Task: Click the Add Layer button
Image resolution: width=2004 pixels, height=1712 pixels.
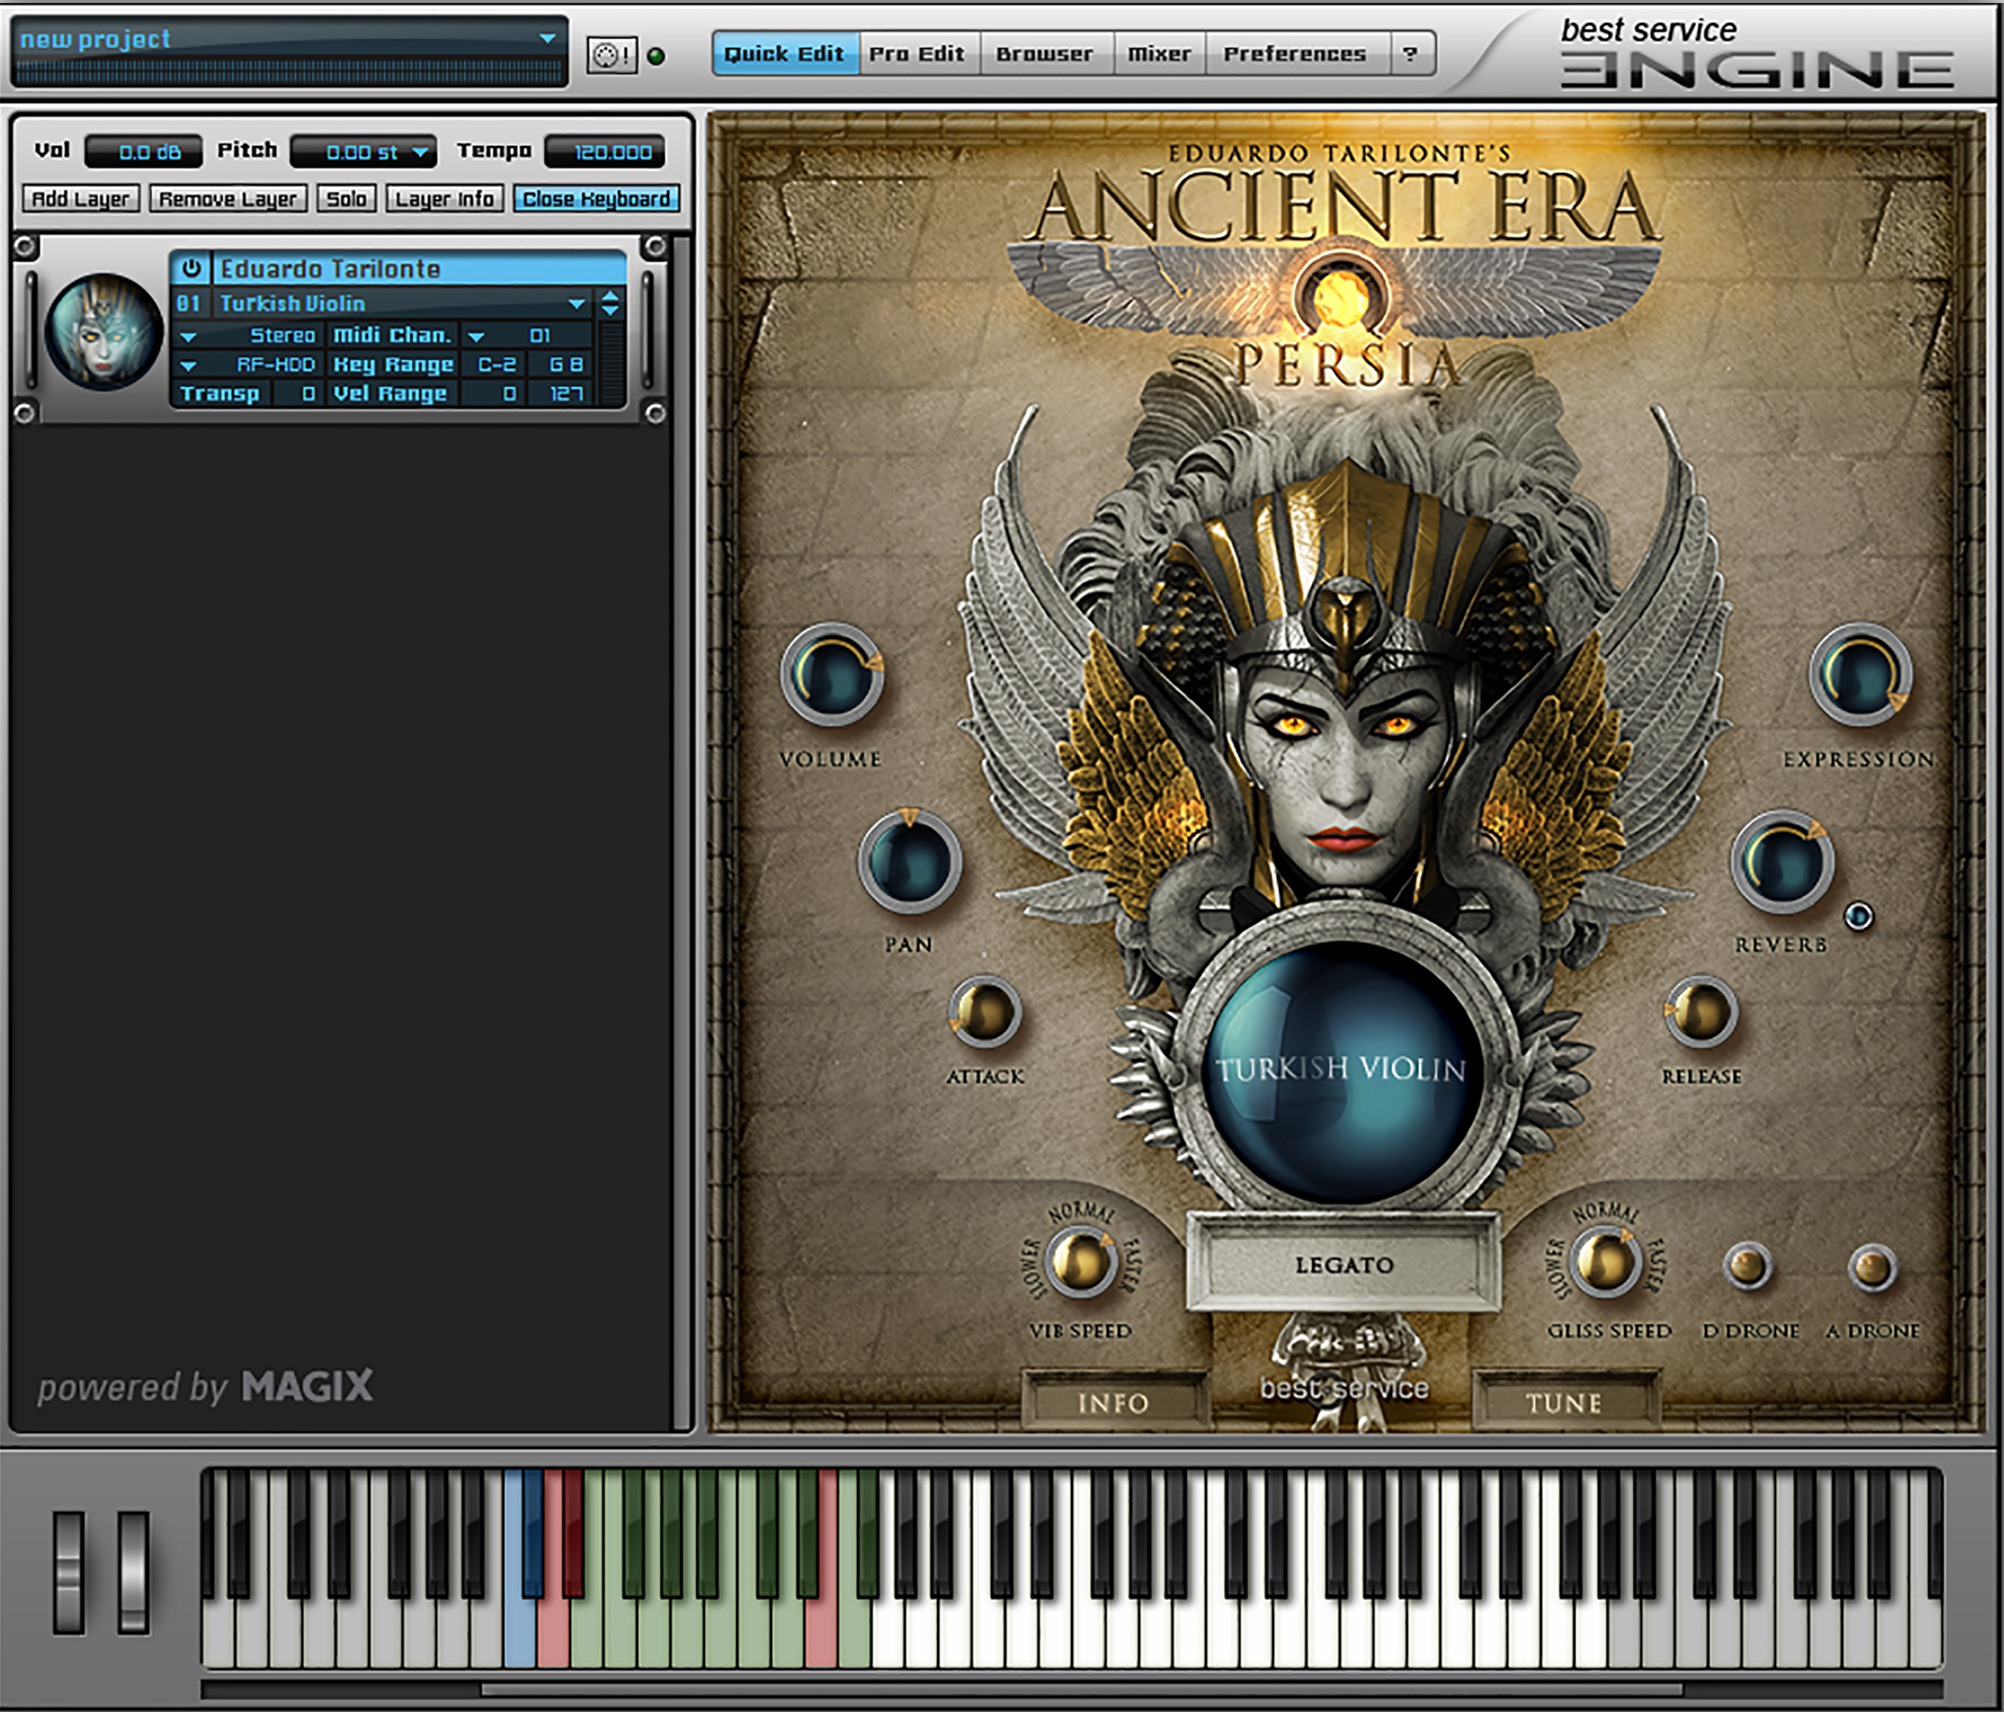Action: (80, 199)
